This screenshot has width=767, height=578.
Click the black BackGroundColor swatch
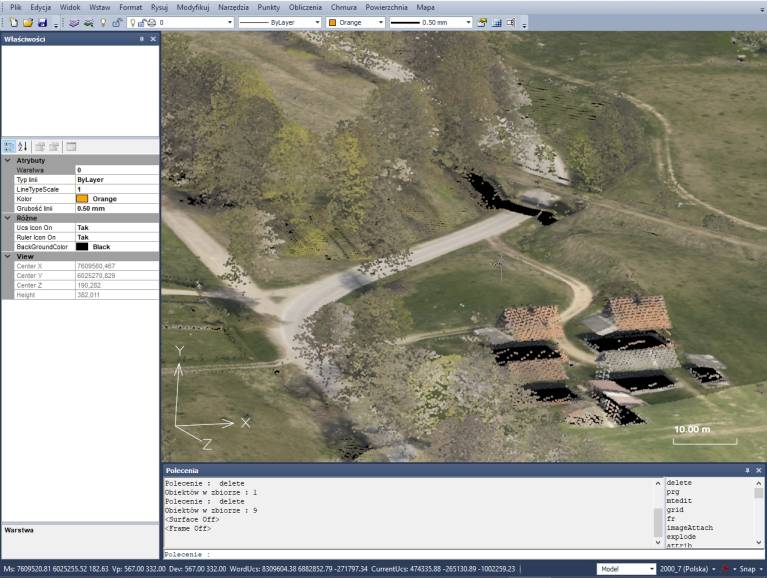(x=82, y=246)
